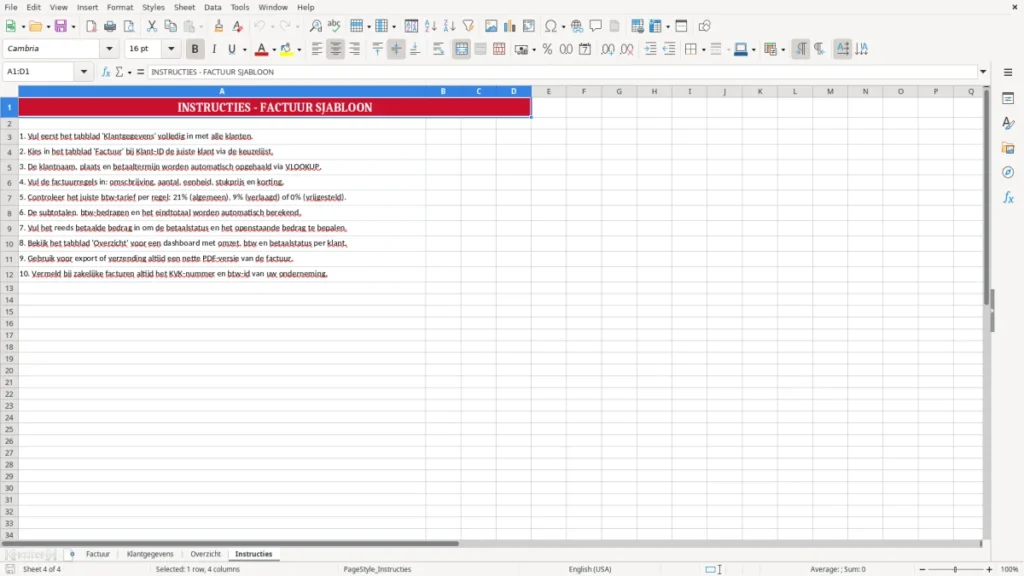Toggle Center Horizontally alignment
This screenshot has width=1024, height=576.
click(x=336, y=49)
